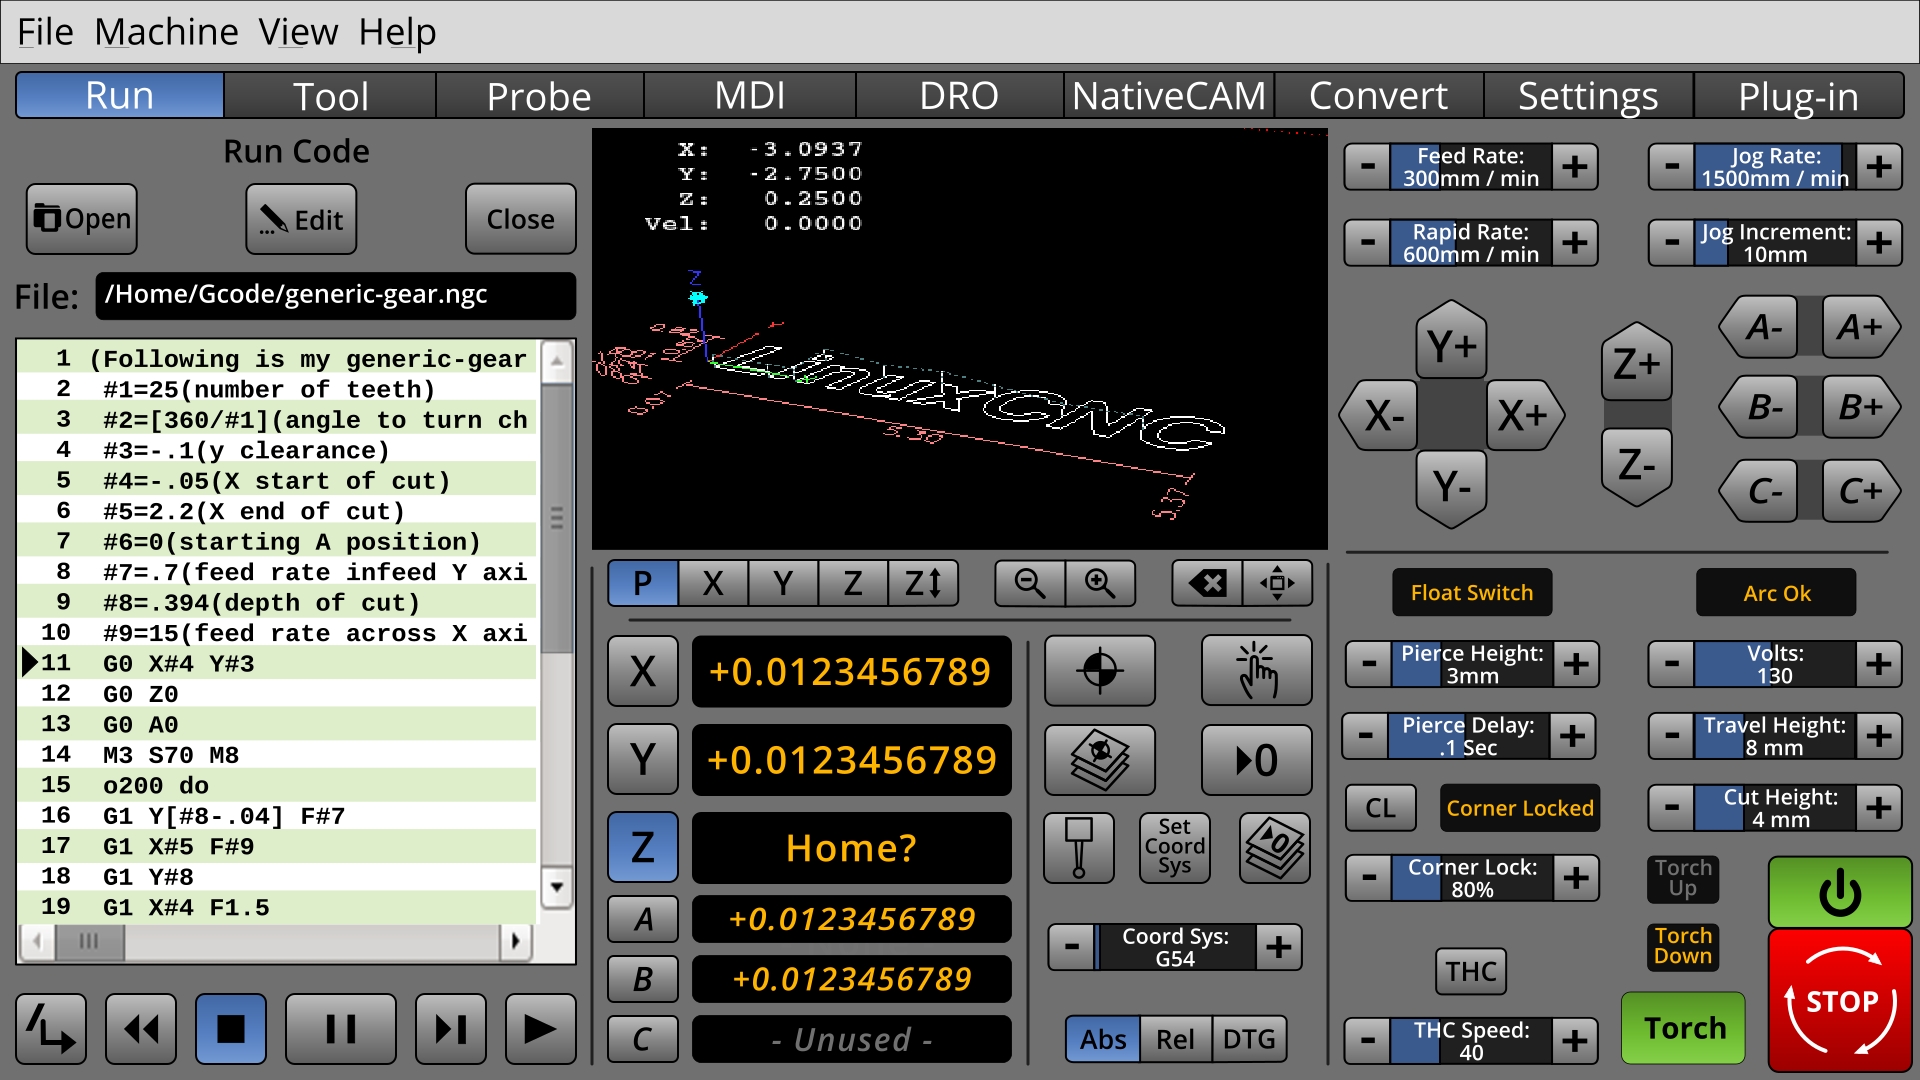Select the Y axis DRO button
This screenshot has width=1920, height=1080.
643,759
